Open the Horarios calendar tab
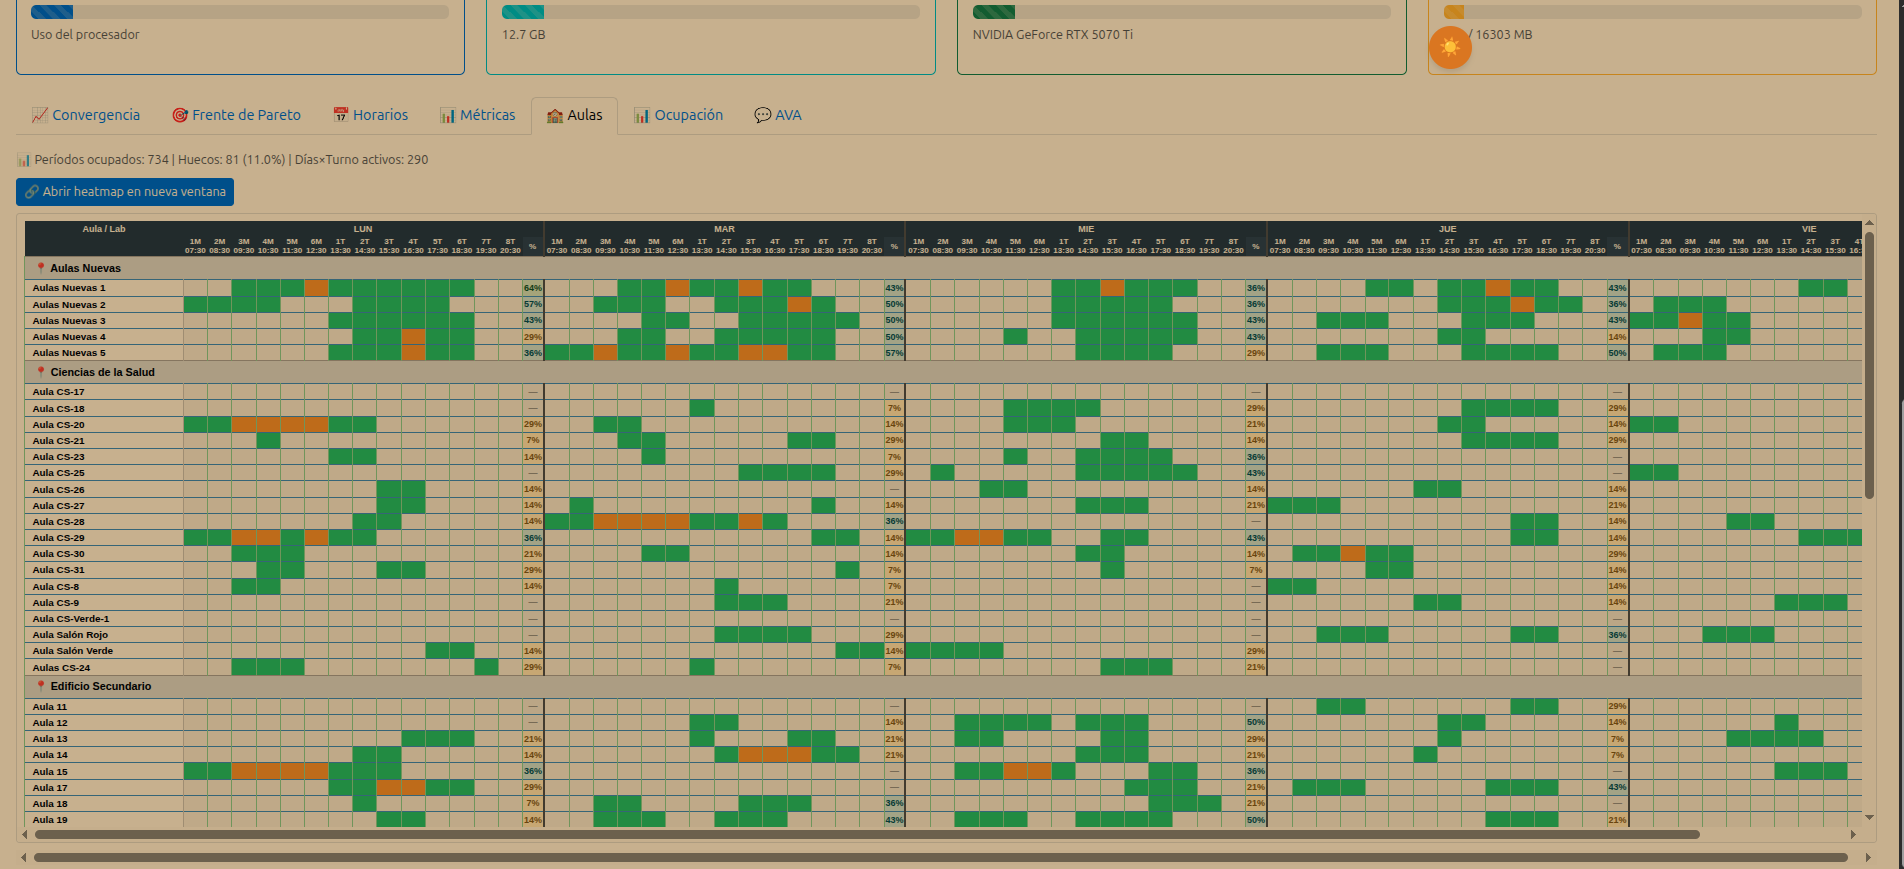Screen dimensions: 1904x869 [x=370, y=115]
